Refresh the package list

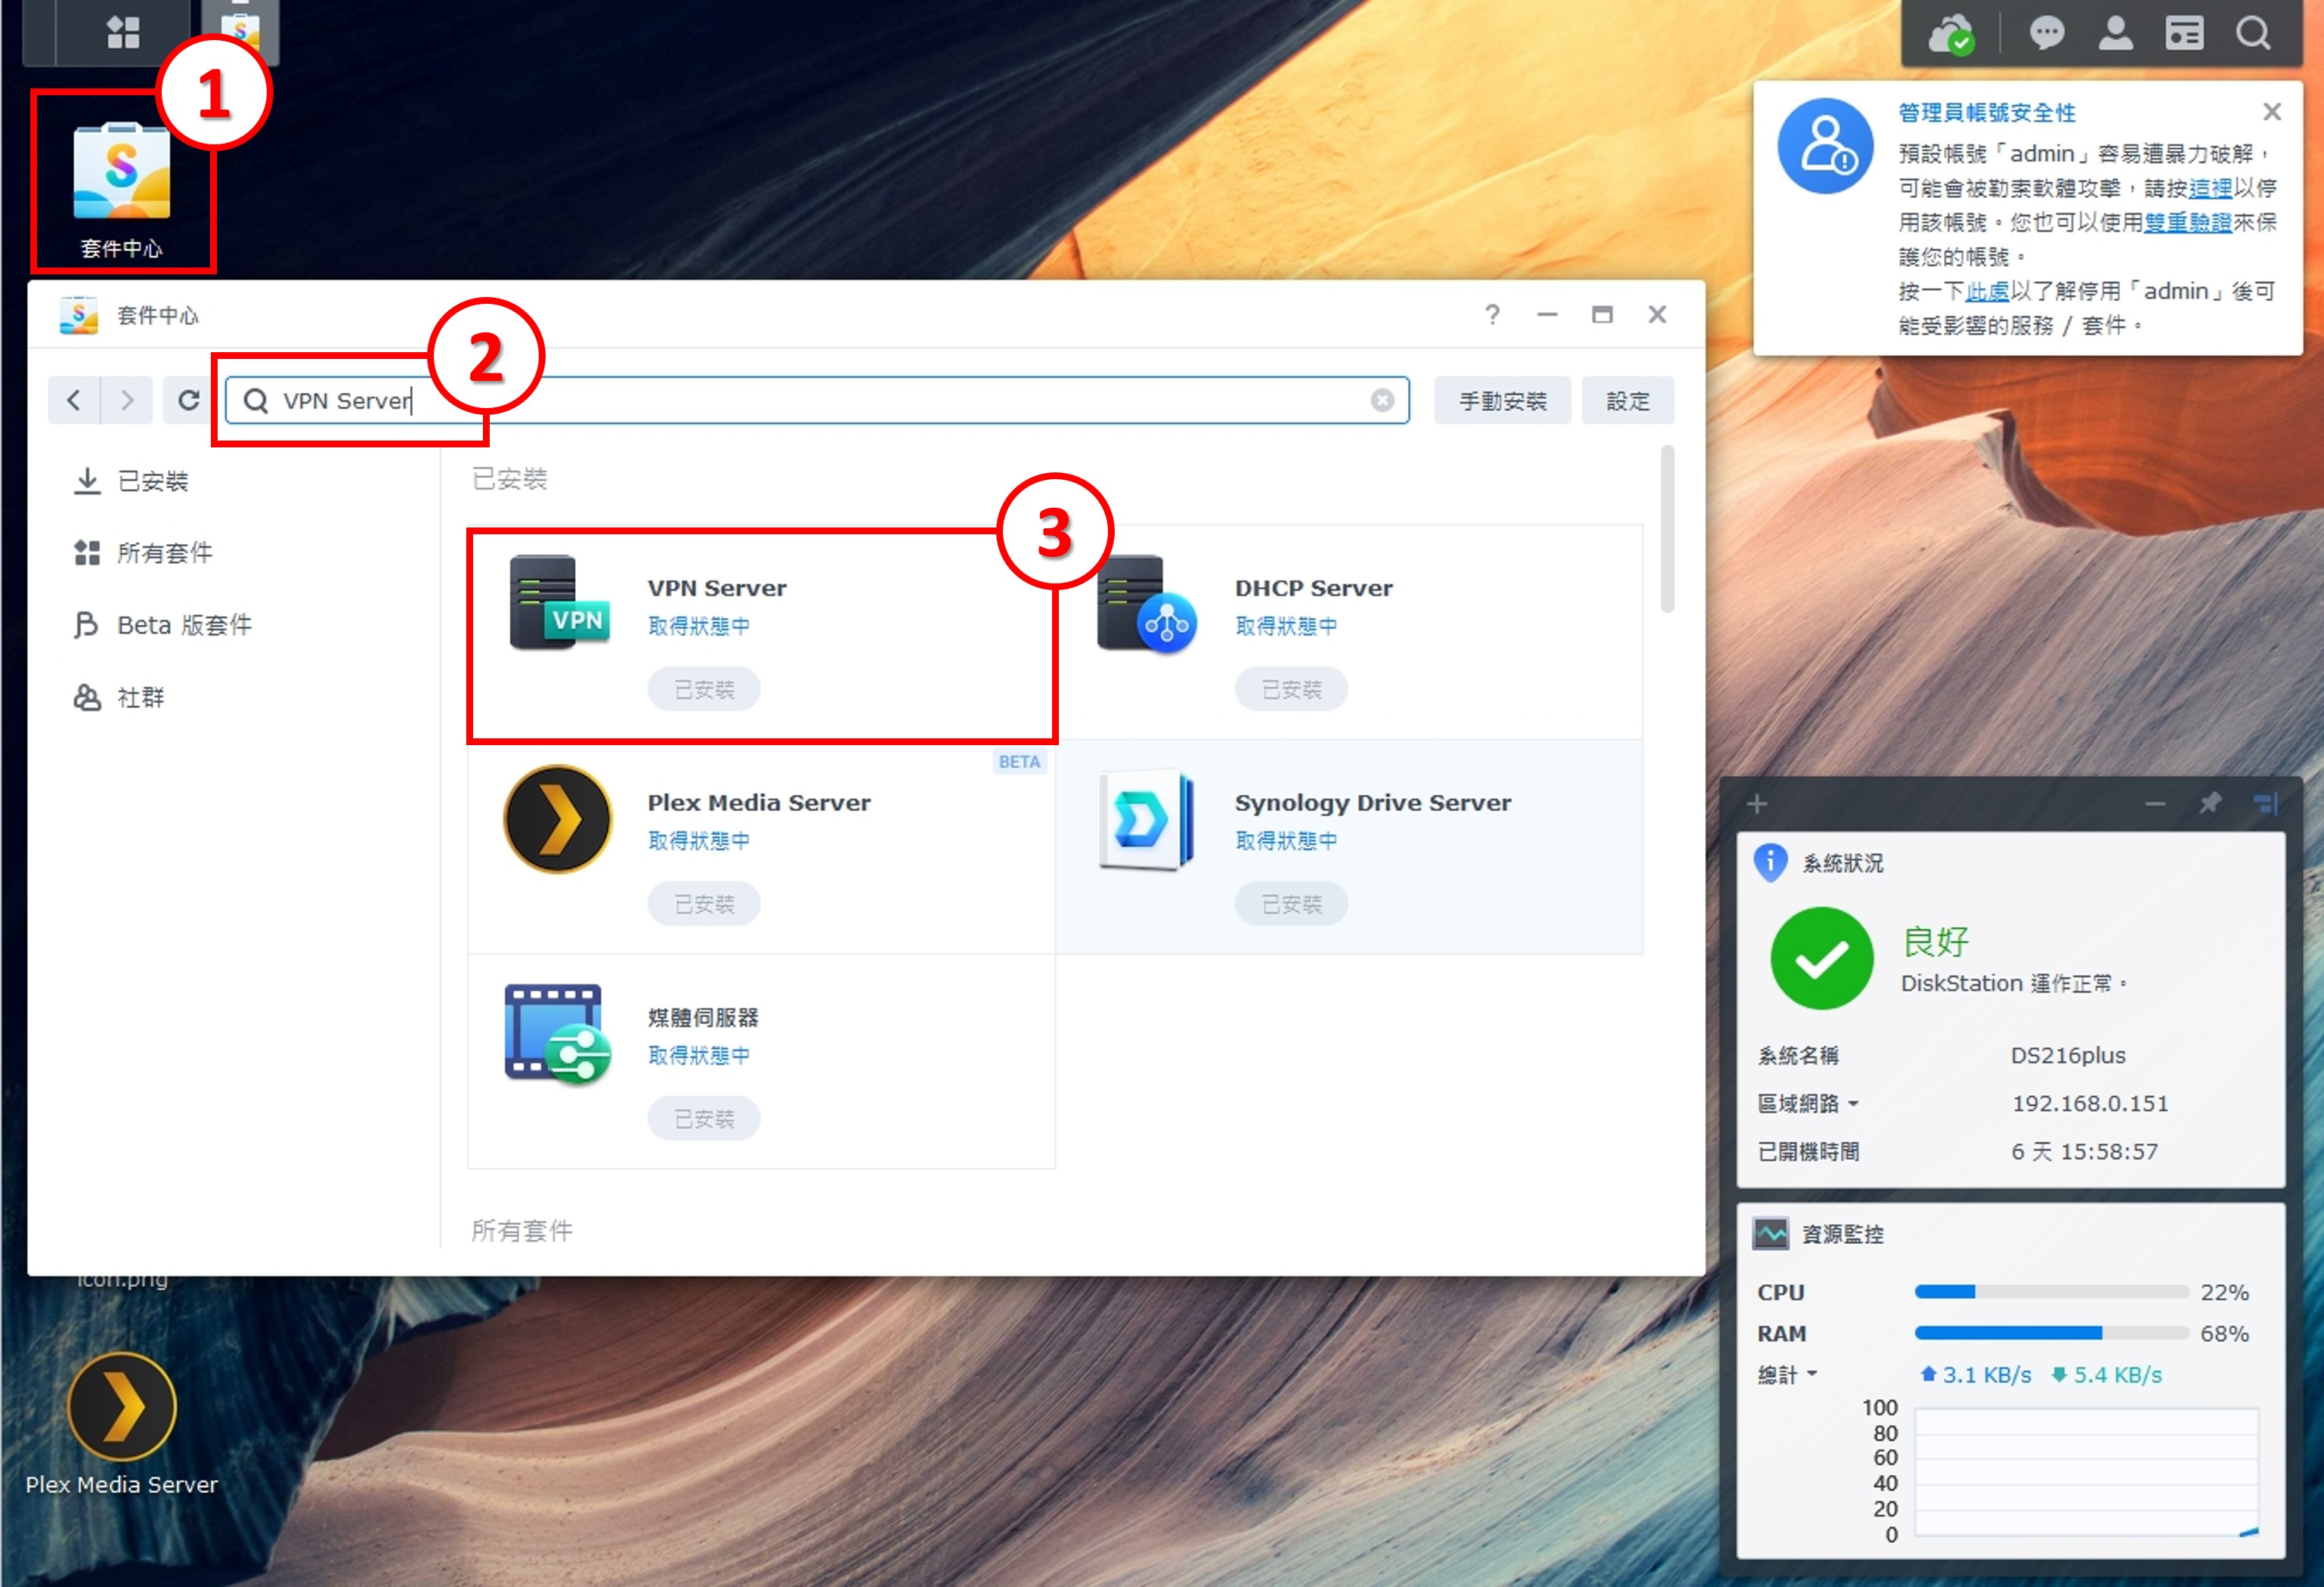(190, 399)
